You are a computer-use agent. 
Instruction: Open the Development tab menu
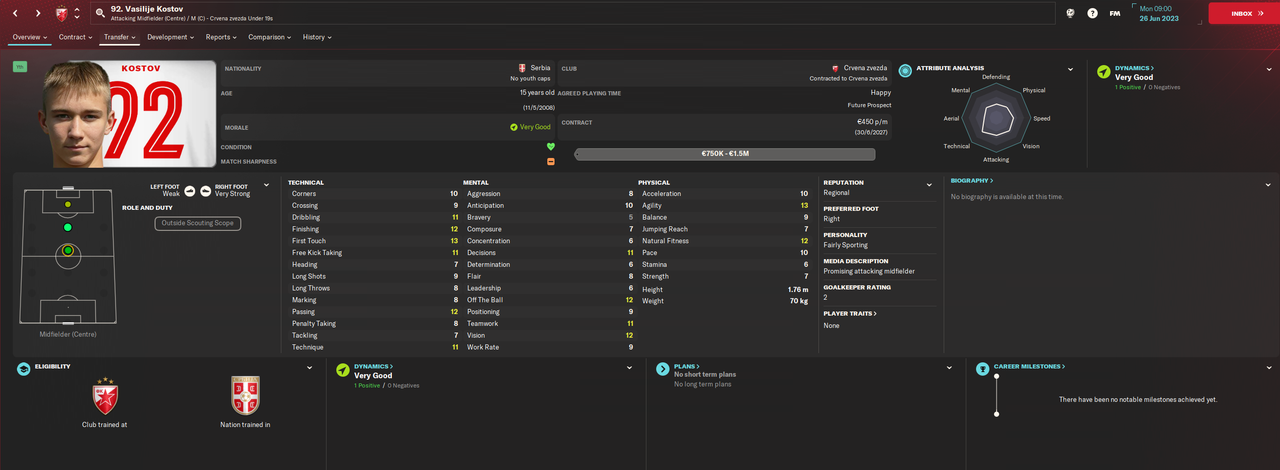pos(171,37)
